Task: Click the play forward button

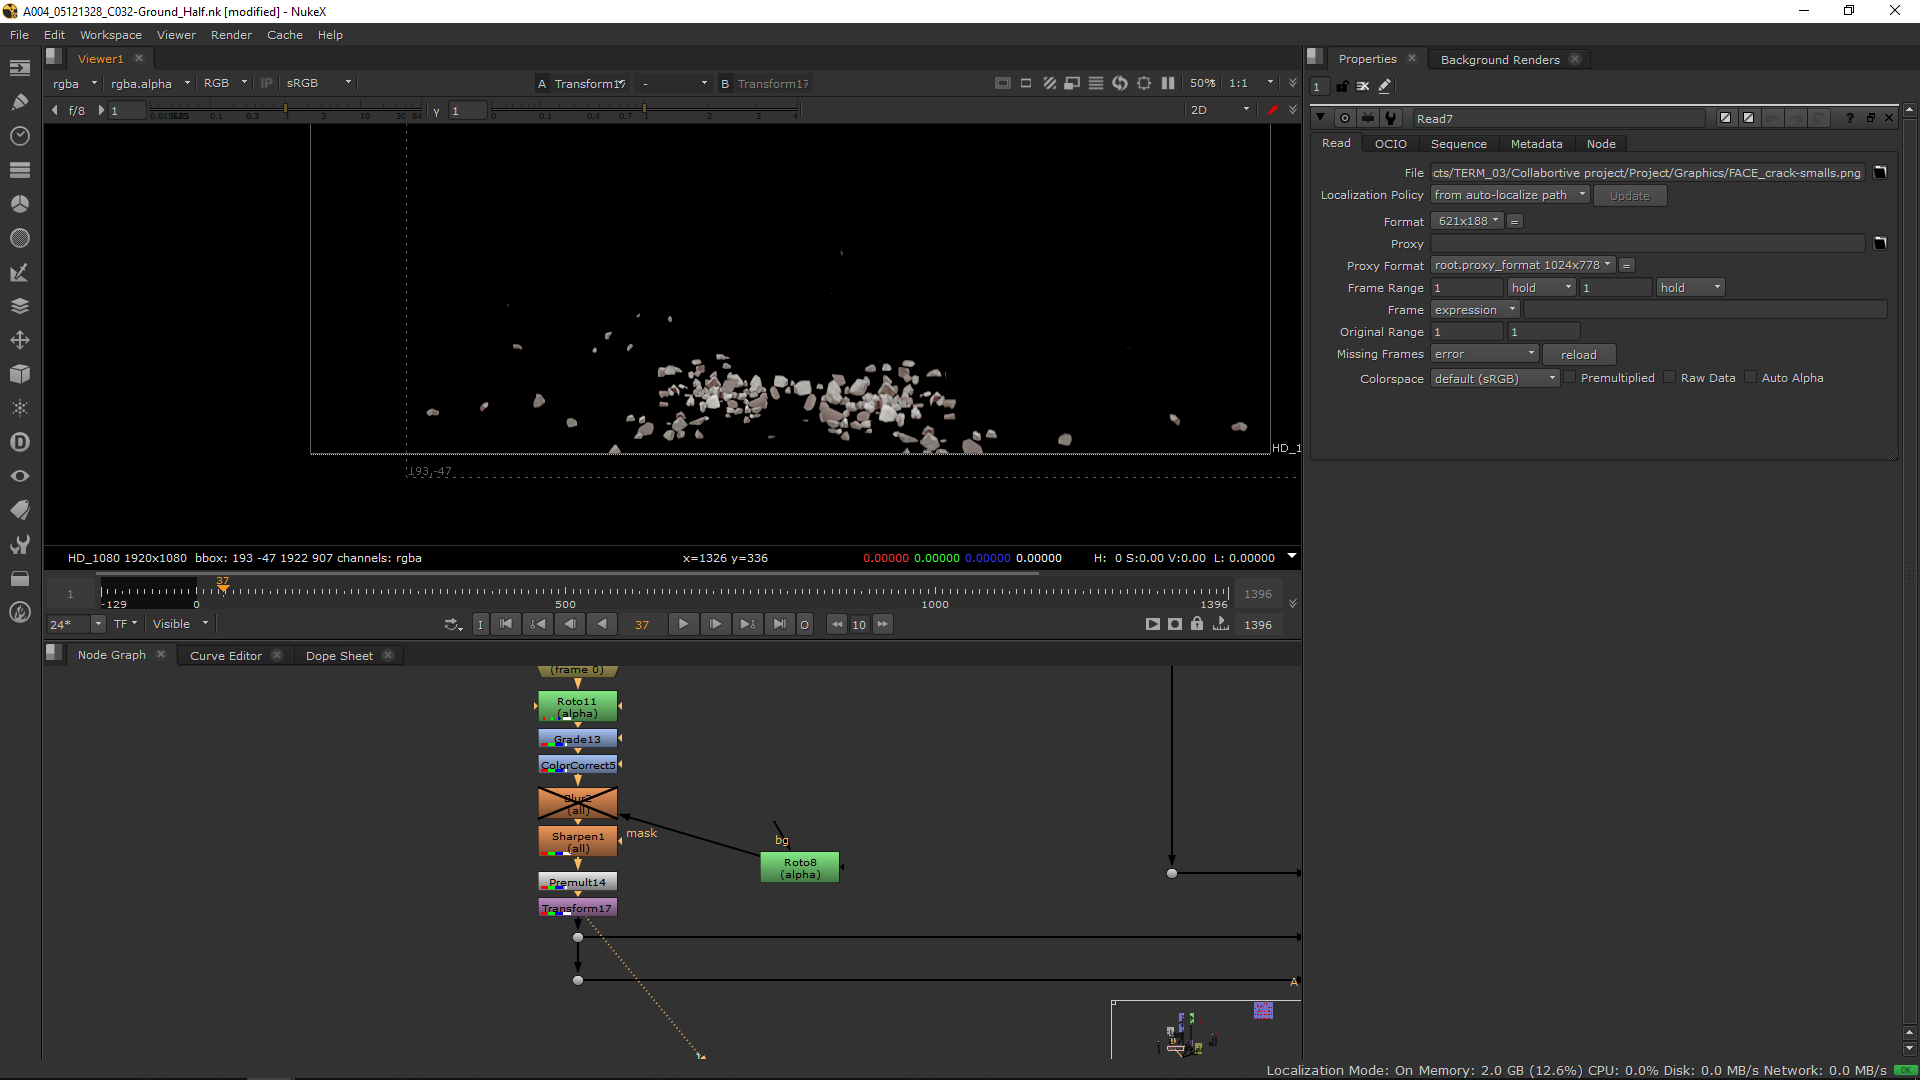Action: pyautogui.click(x=683, y=624)
